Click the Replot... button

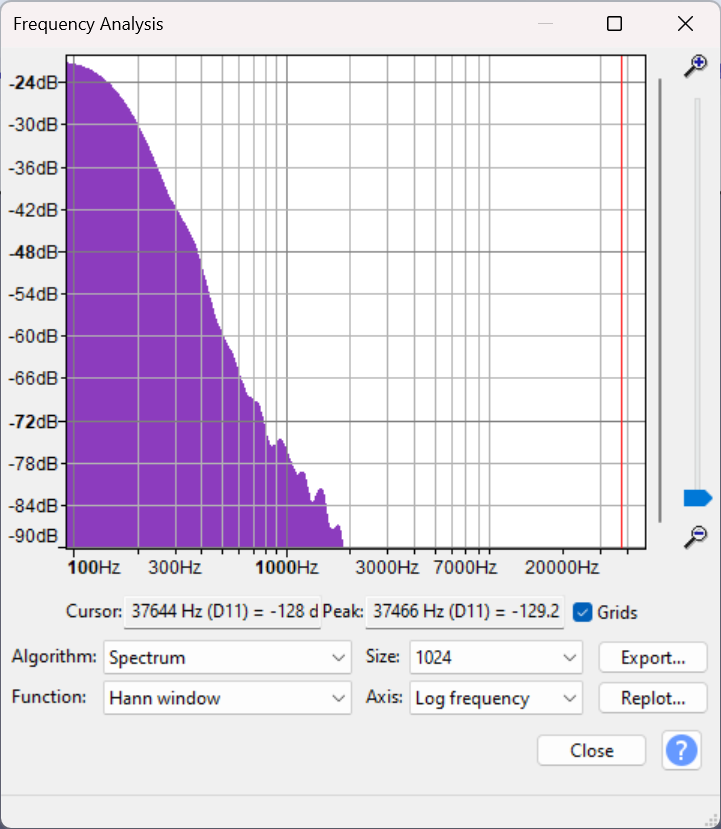coord(653,698)
